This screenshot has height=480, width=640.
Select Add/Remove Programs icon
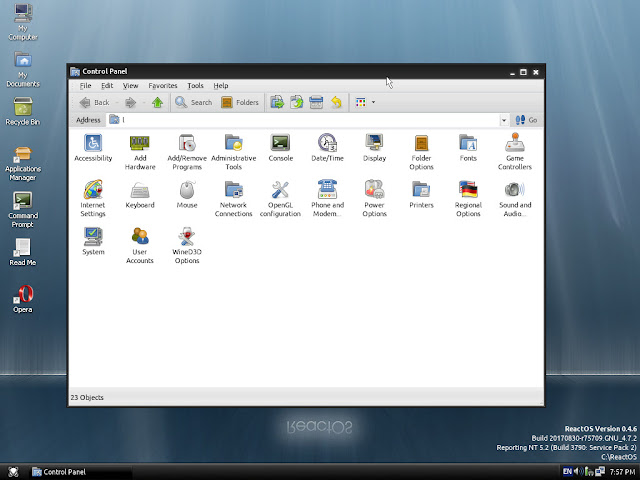pyautogui.click(x=187, y=152)
